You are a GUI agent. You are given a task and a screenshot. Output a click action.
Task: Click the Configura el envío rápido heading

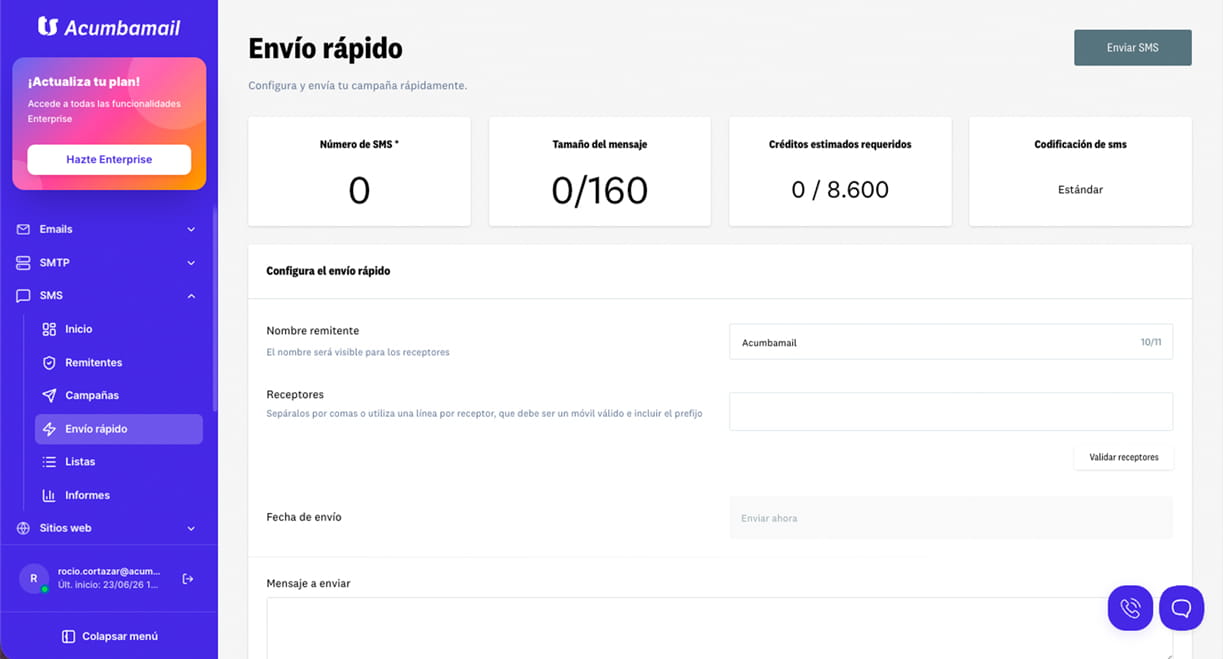click(x=328, y=271)
